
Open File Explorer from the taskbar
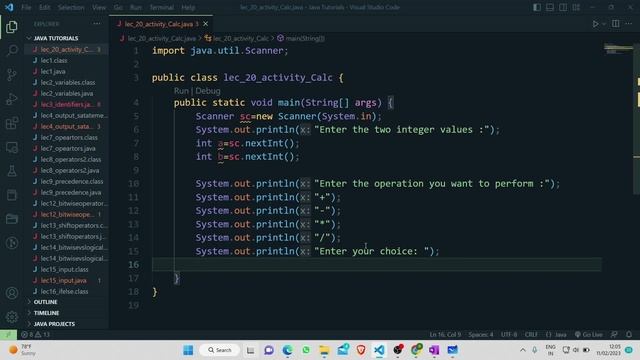click(x=324, y=350)
